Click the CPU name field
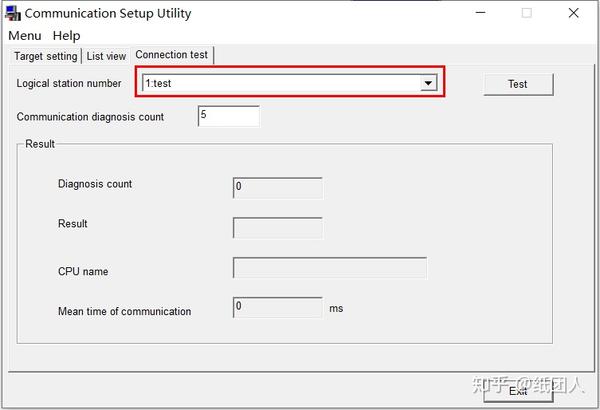This screenshot has width=600, height=410. pos(330,268)
